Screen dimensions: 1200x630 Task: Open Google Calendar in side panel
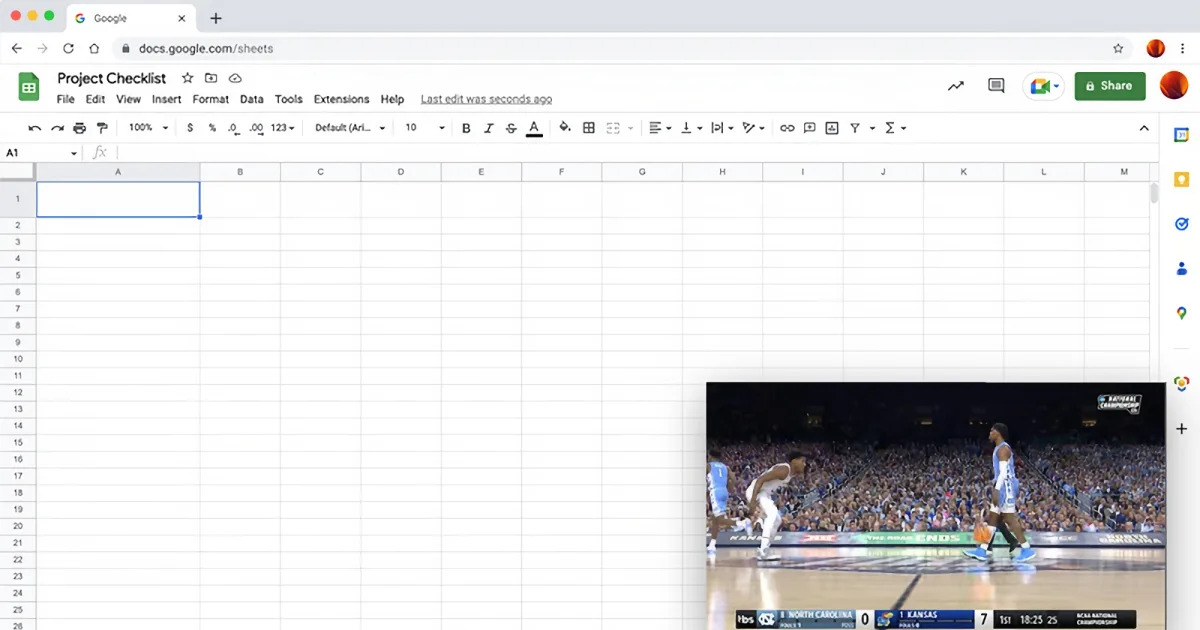click(x=1181, y=135)
